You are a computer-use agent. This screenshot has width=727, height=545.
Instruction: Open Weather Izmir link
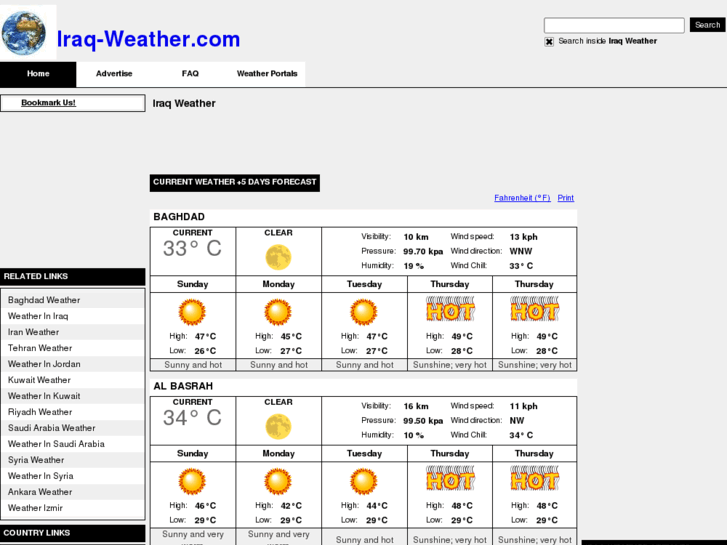(35, 508)
